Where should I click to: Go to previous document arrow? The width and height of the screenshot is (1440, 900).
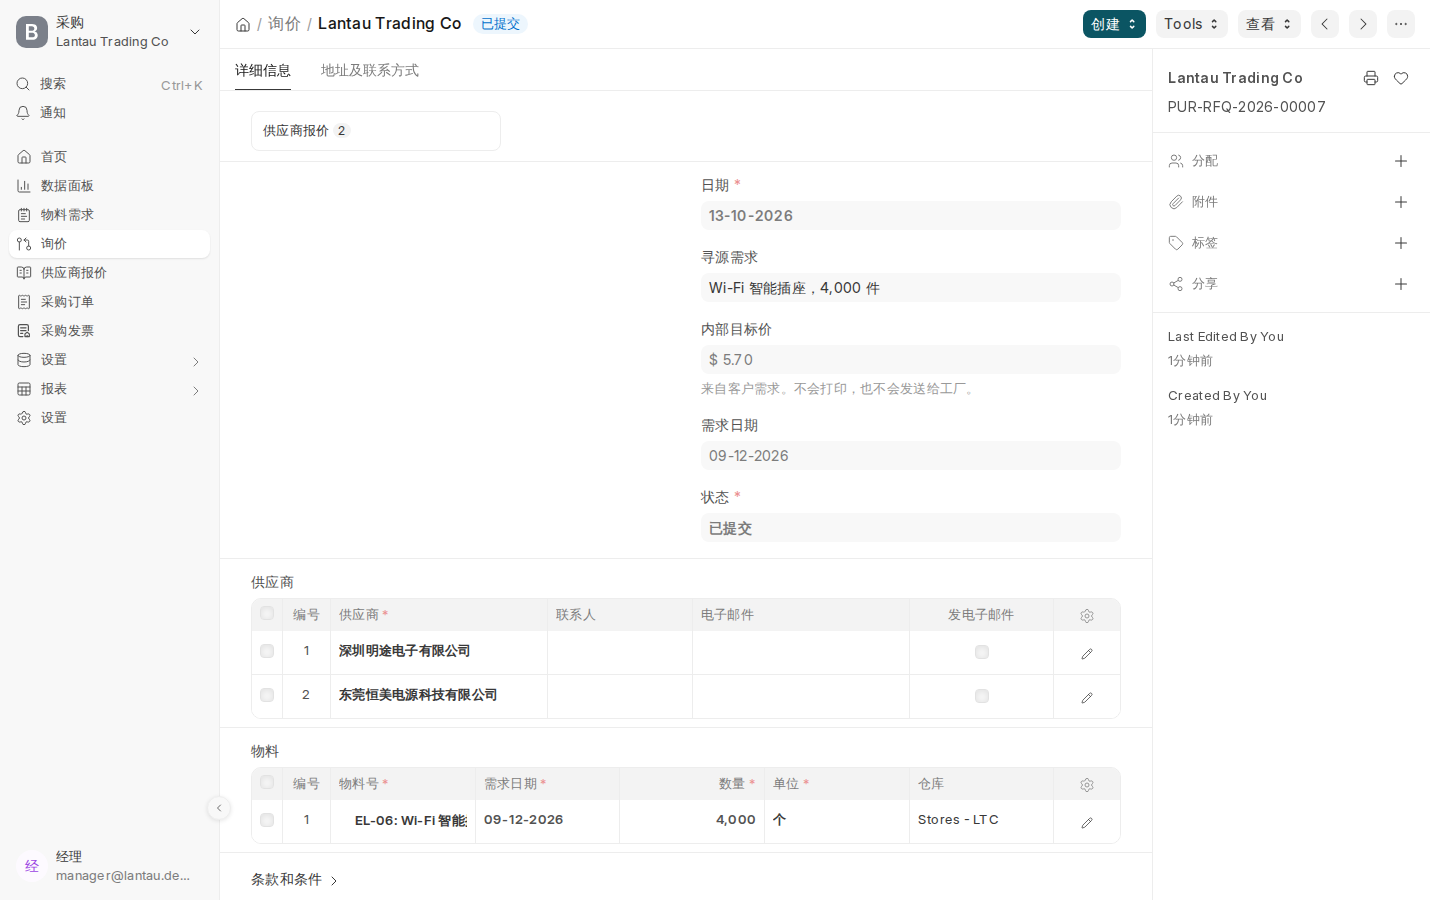[1325, 24]
